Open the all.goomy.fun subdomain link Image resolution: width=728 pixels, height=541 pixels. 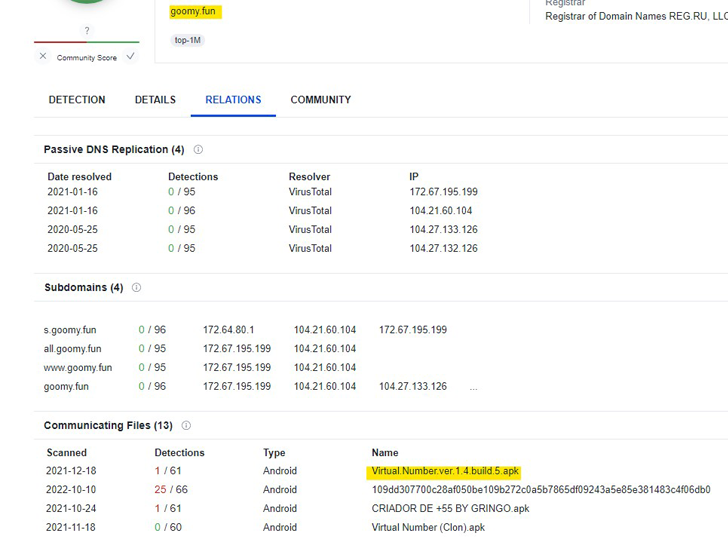point(73,349)
